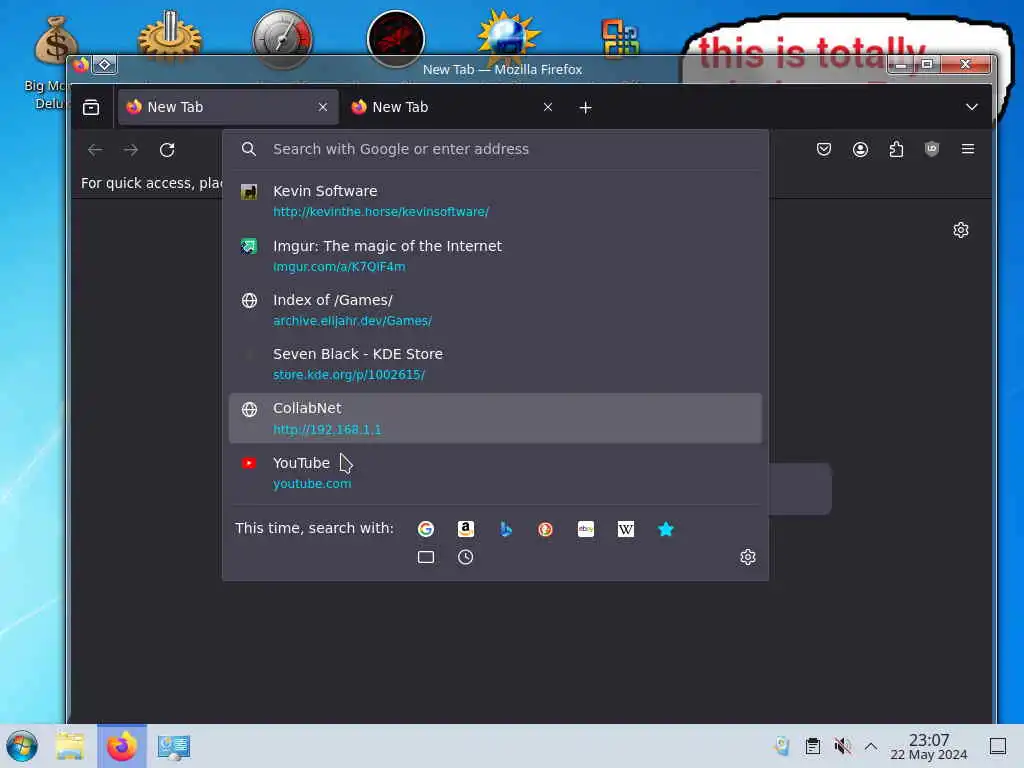Open the Firefox View pinned tab icon
Viewport: 1024px width, 768px height.
click(91, 107)
